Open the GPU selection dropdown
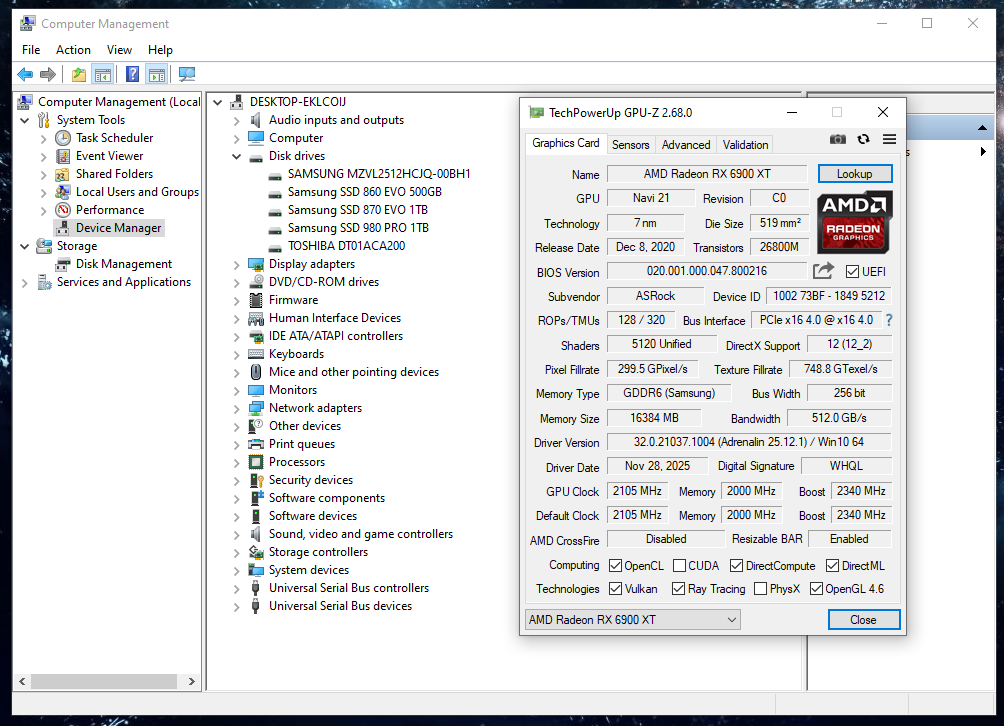Image resolution: width=1004 pixels, height=726 pixels. tap(632, 620)
